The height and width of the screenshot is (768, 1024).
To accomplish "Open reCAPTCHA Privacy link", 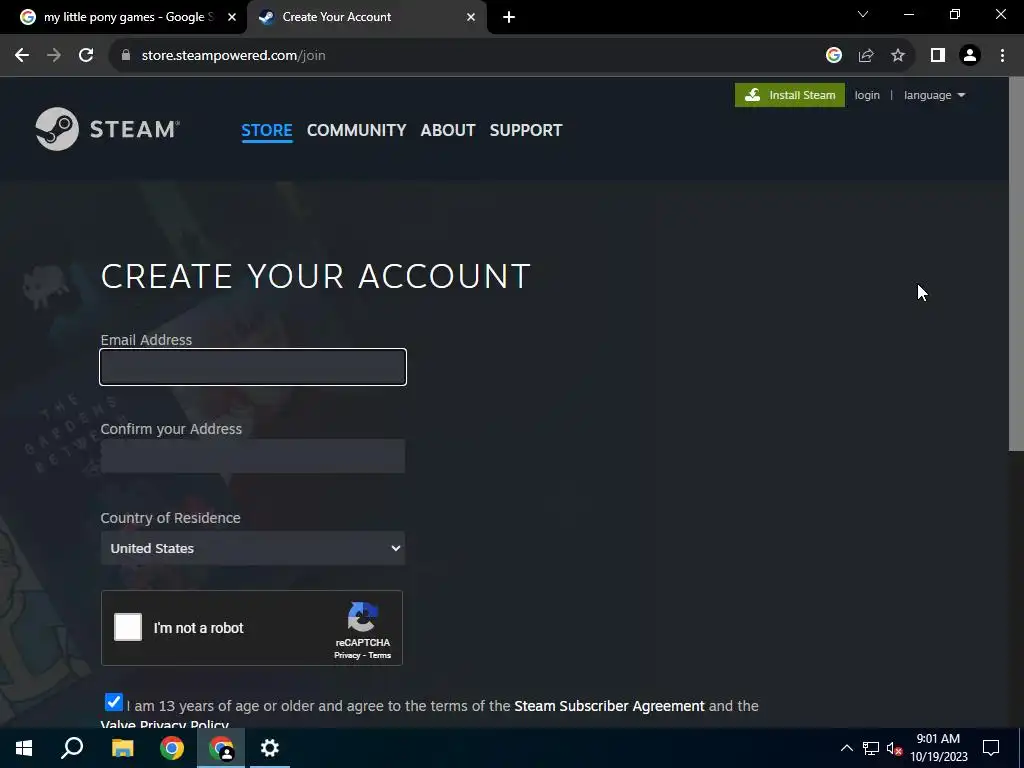I will (x=347, y=655).
